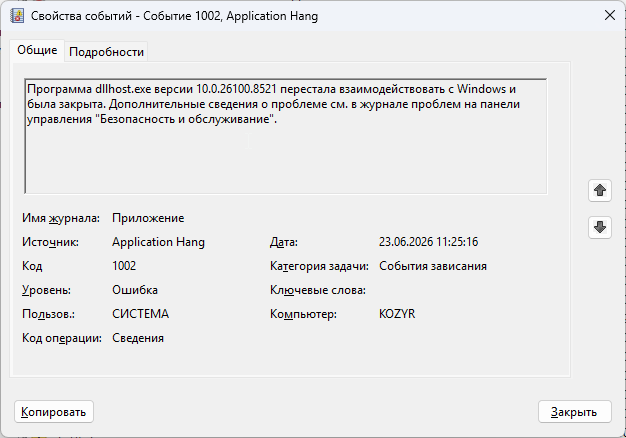Click the down arrow for next event
This screenshot has height=438, width=626.
click(600, 228)
